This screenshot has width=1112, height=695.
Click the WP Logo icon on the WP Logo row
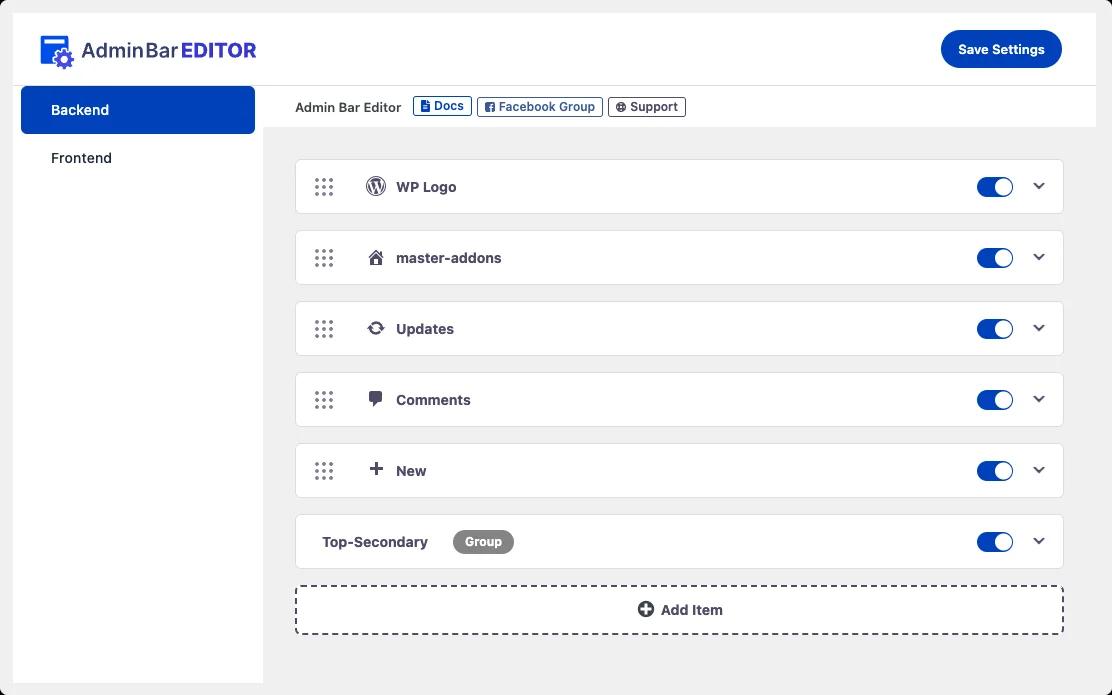point(375,186)
